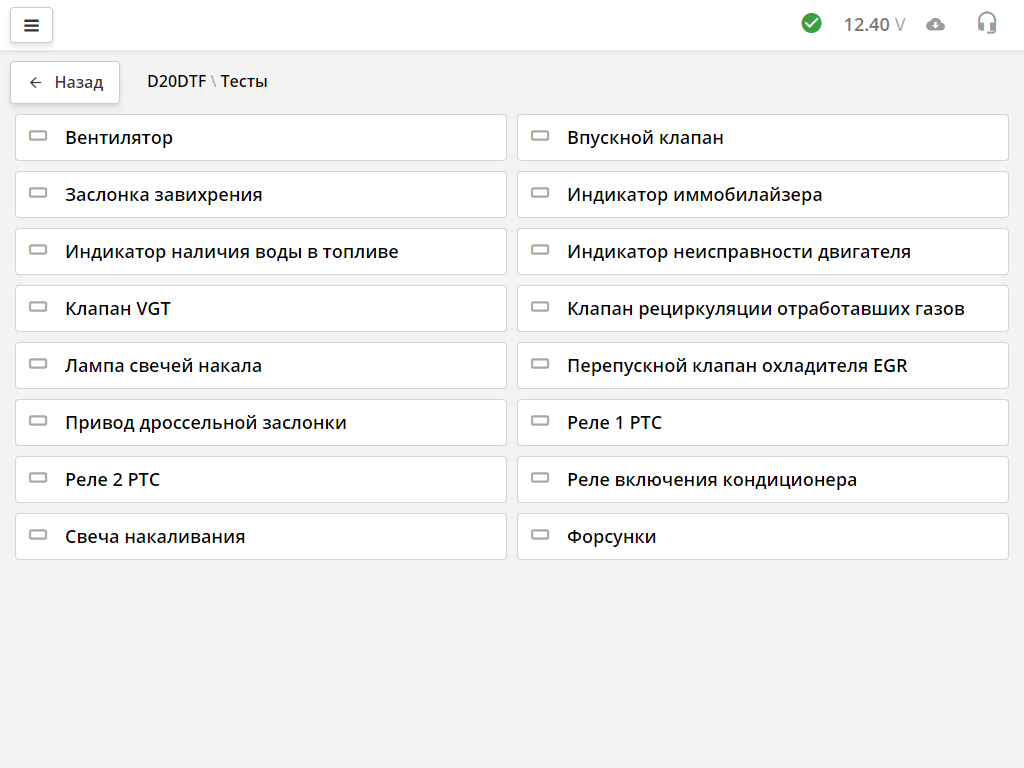
Task: Click the cloud sync icon
Action: [x=936, y=24]
